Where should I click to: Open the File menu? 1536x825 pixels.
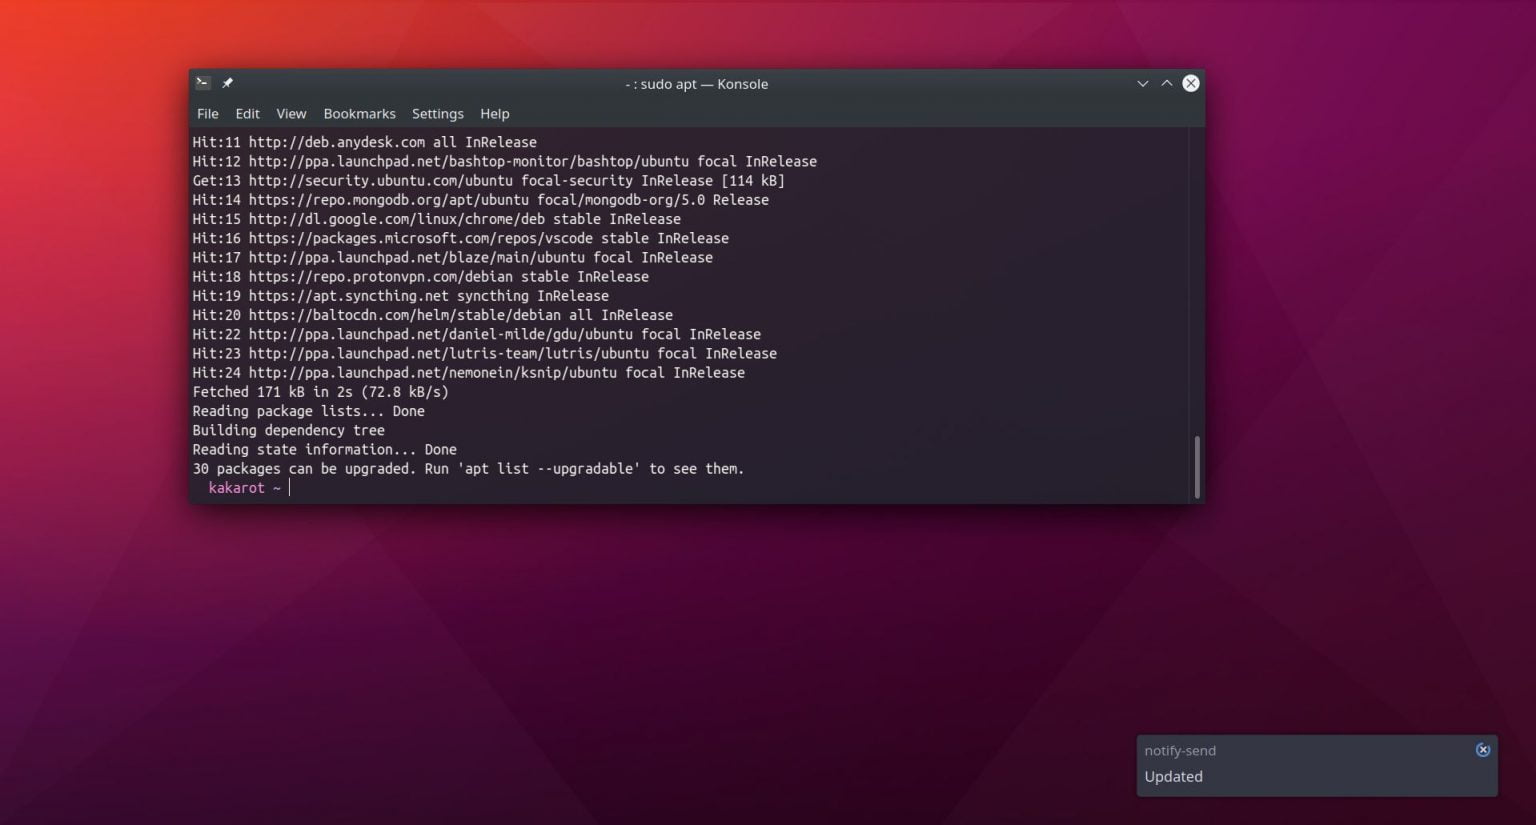[207, 113]
